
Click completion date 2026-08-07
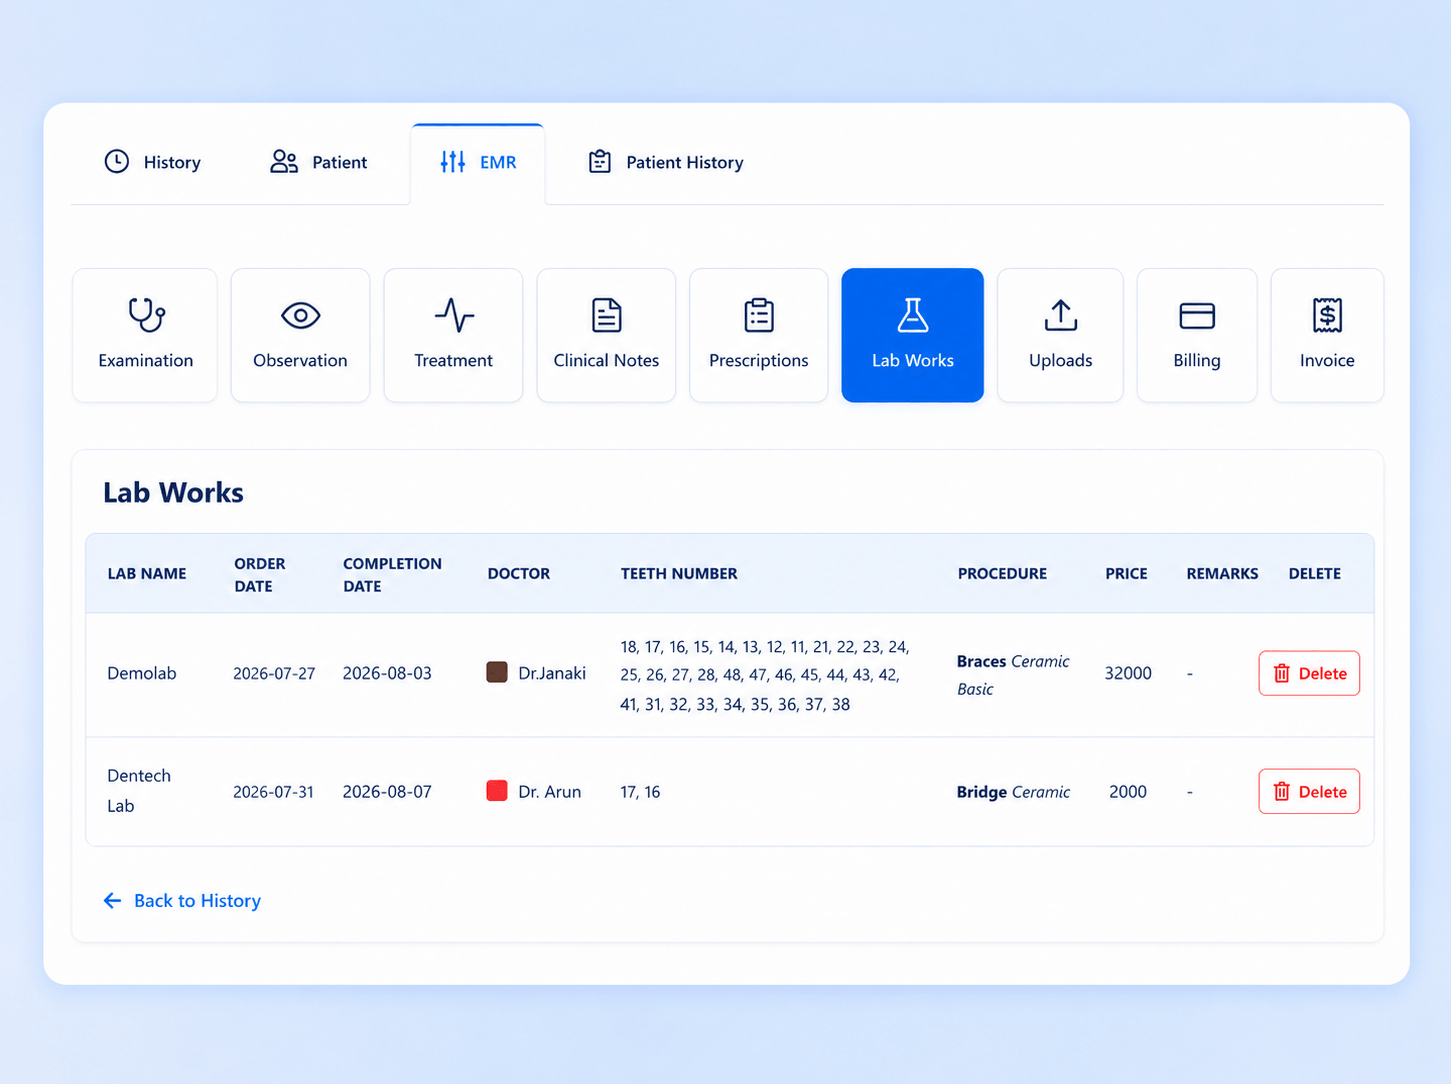click(x=387, y=792)
